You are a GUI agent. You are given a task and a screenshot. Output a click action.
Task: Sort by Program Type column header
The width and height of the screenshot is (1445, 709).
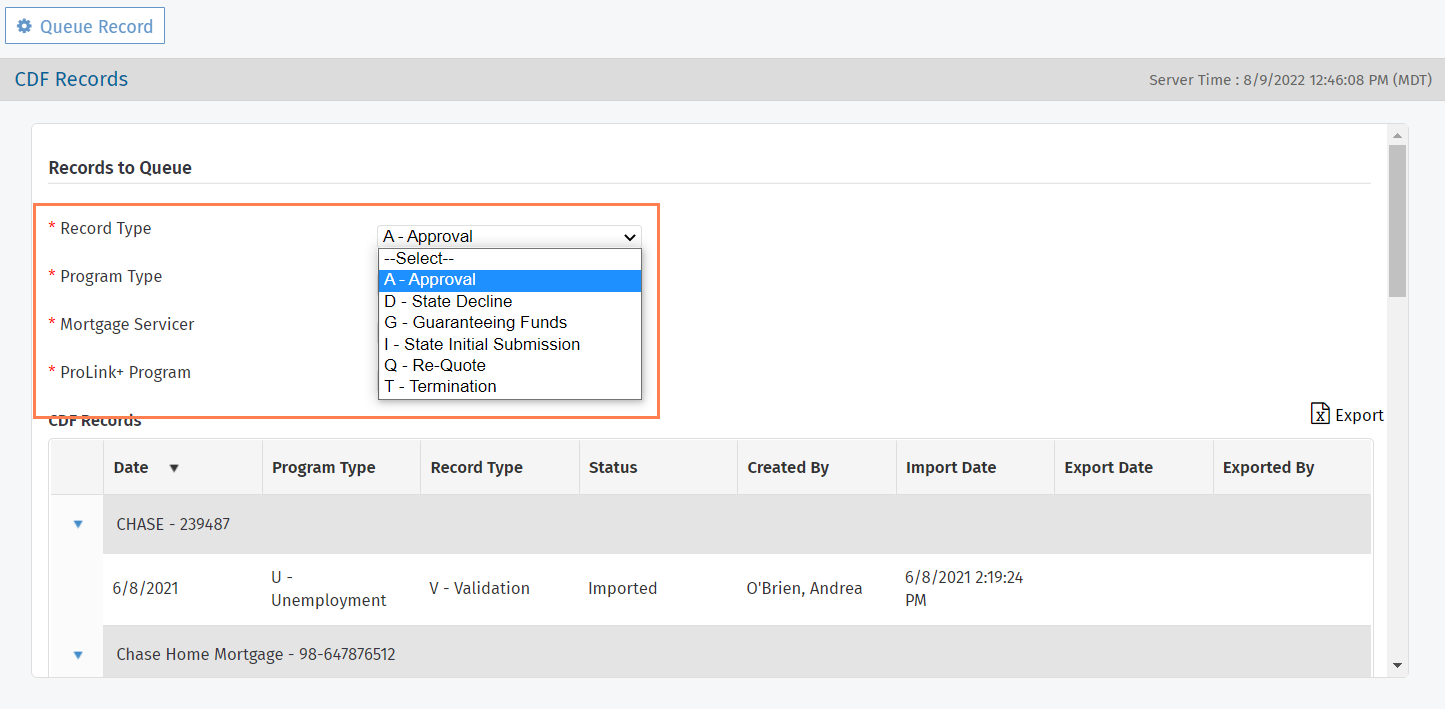(324, 468)
